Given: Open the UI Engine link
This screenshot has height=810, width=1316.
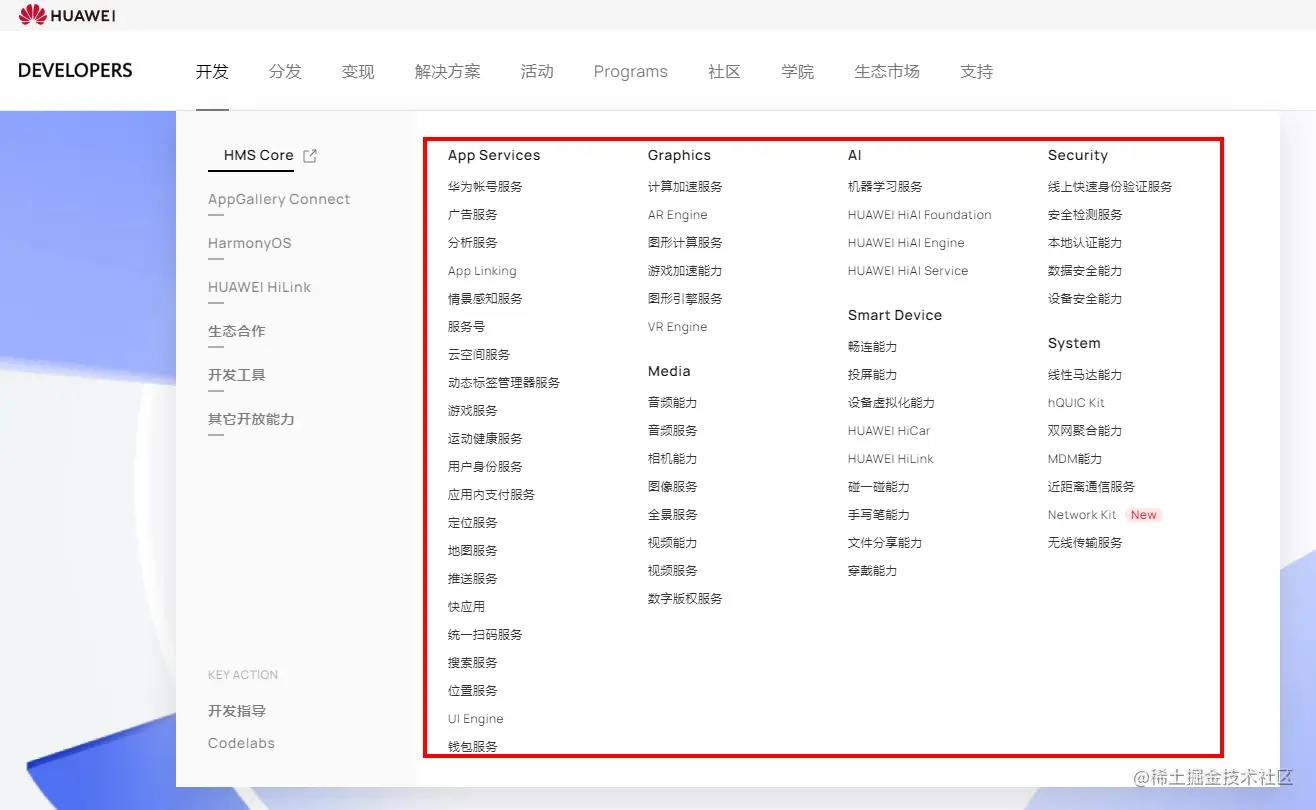Looking at the screenshot, I should (476, 719).
